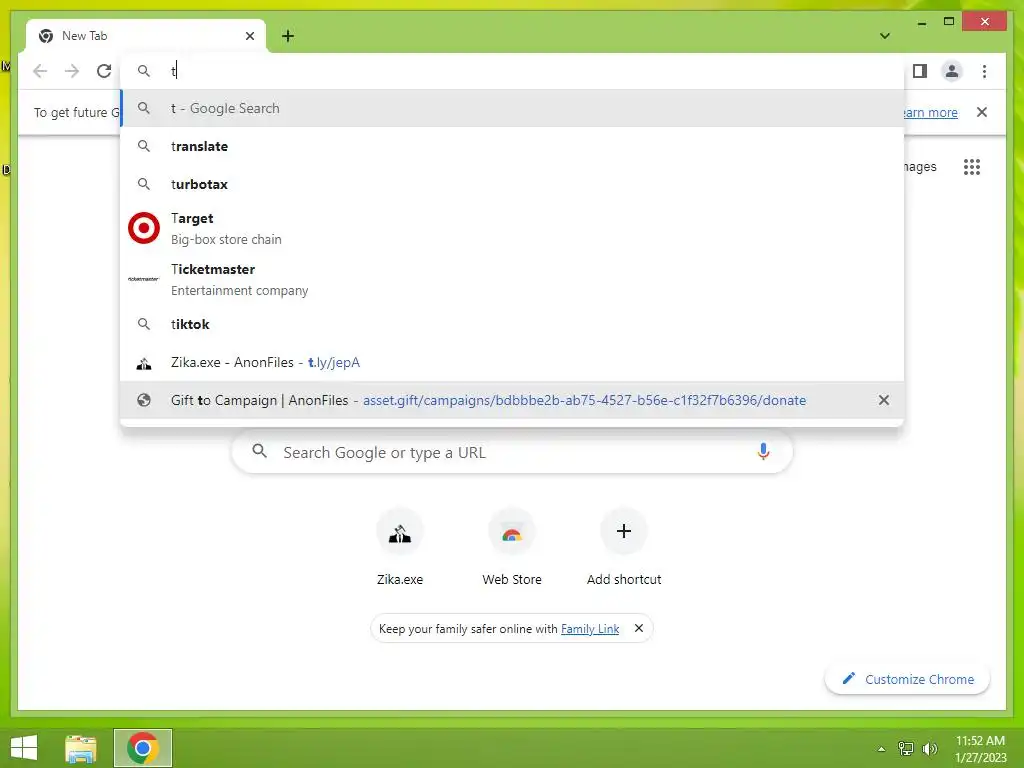Open the profile avatar icon

pos(952,71)
